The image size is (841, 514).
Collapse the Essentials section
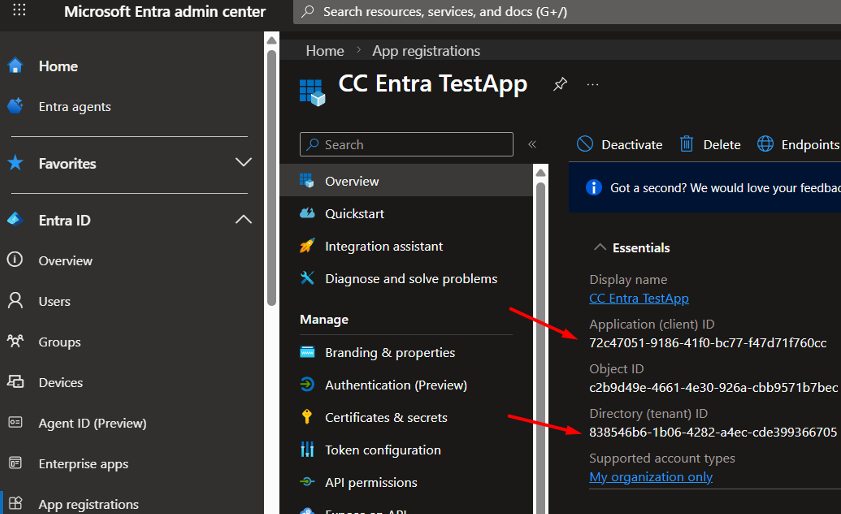600,247
